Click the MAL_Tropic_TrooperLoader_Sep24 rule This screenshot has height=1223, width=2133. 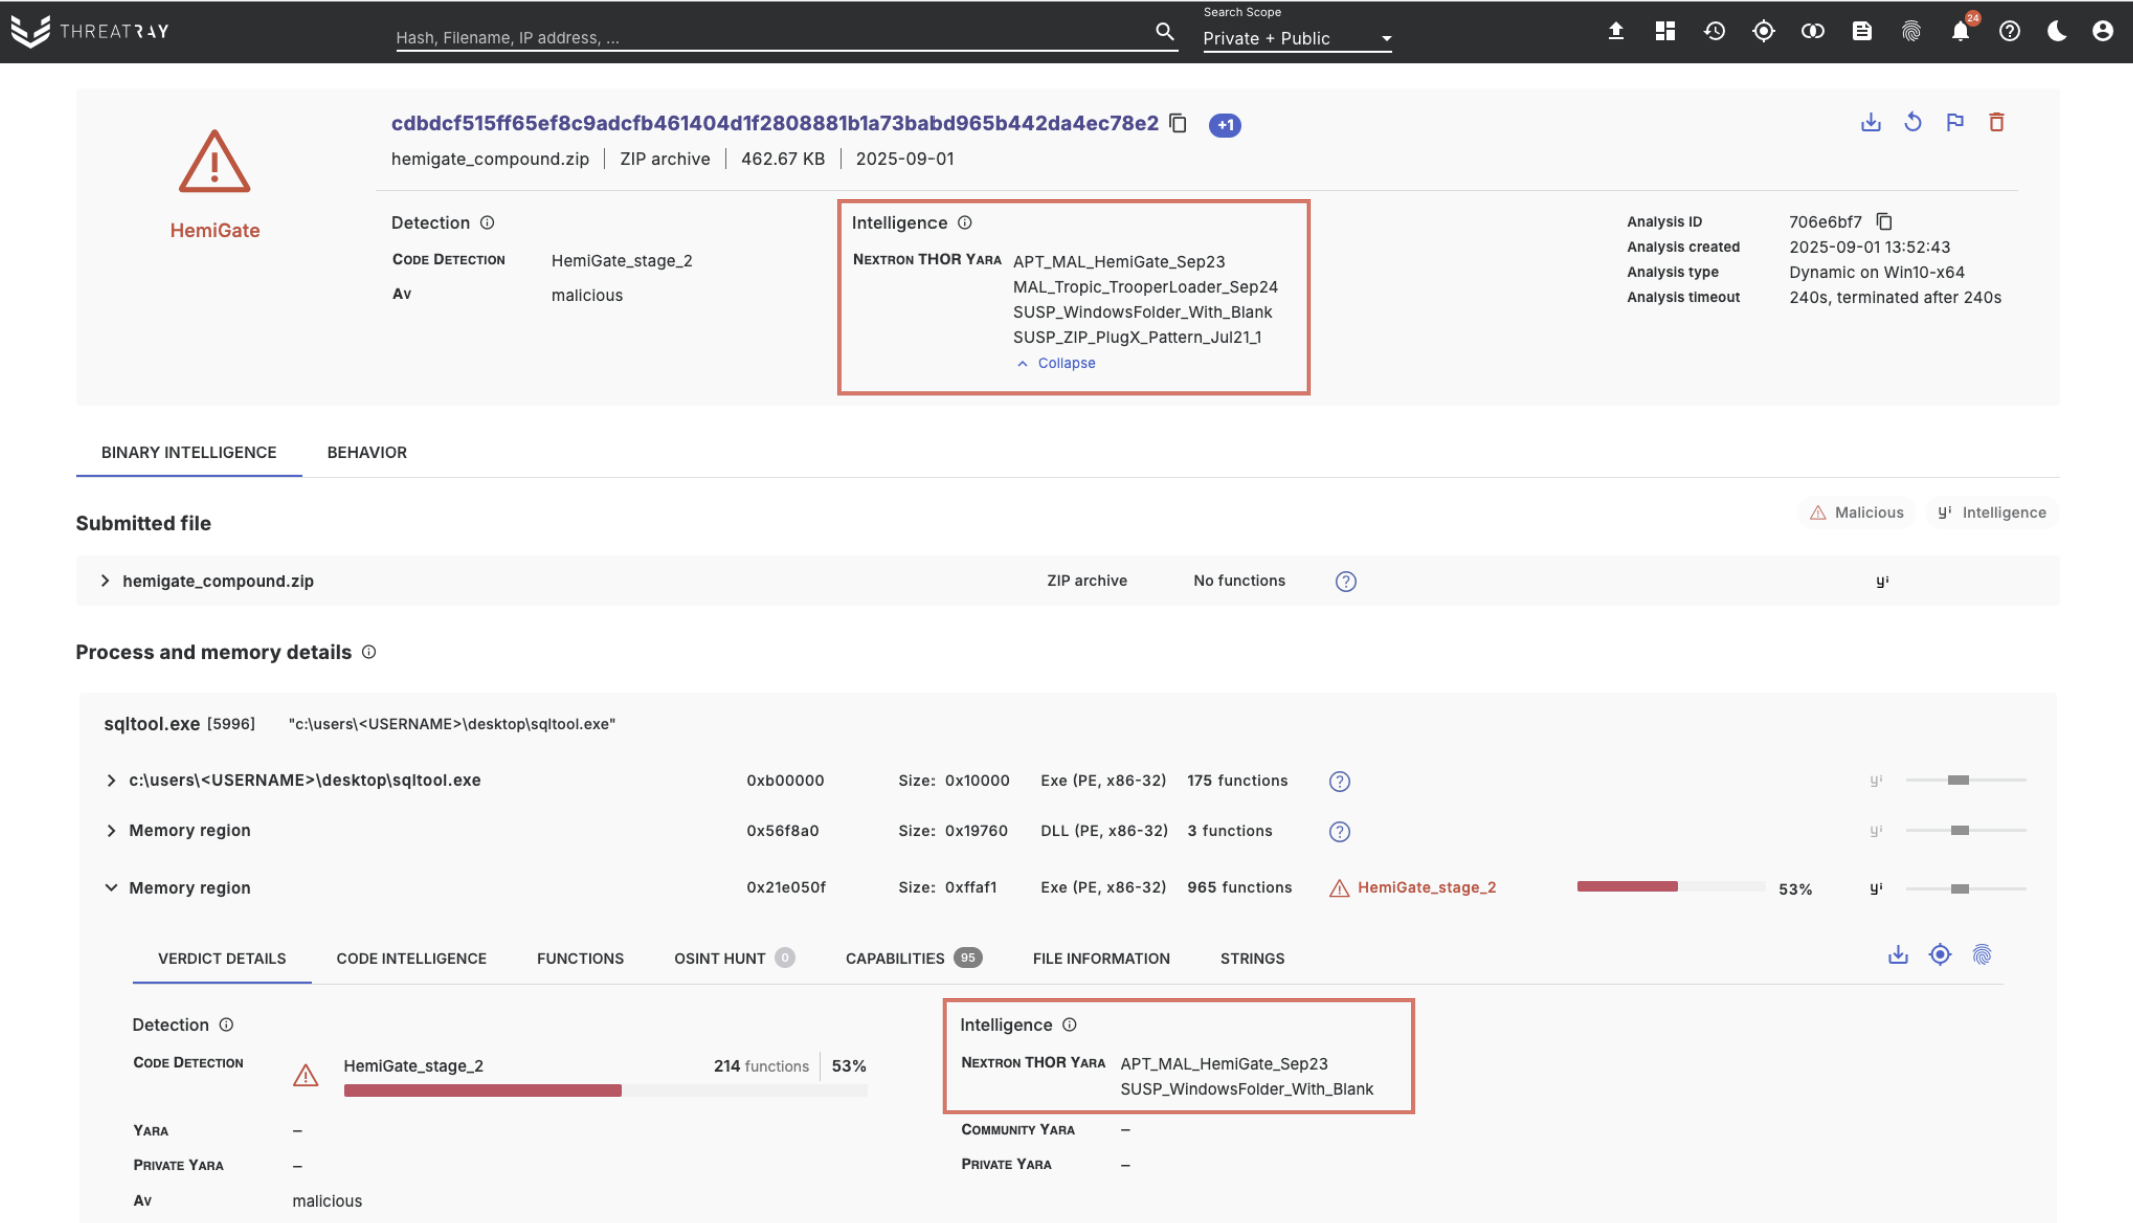(1146, 286)
